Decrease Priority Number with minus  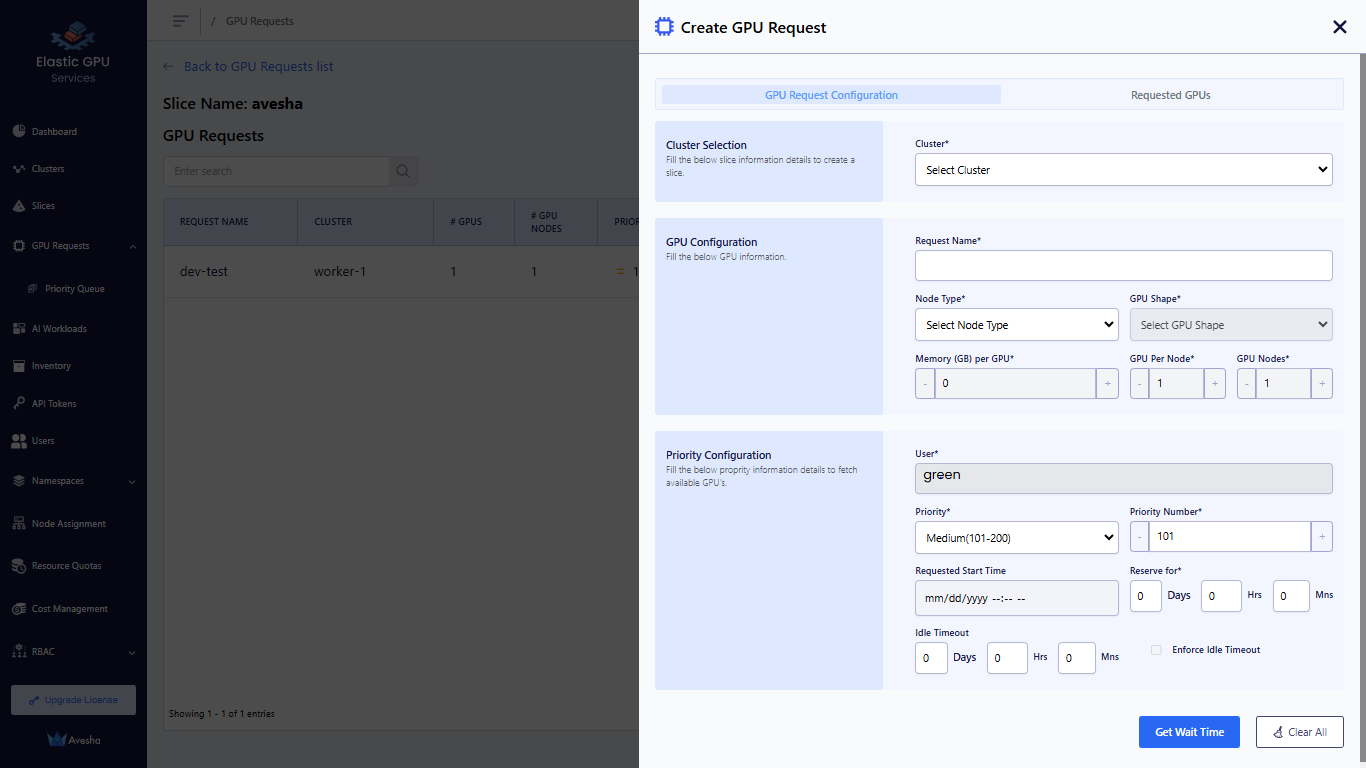[1139, 537]
